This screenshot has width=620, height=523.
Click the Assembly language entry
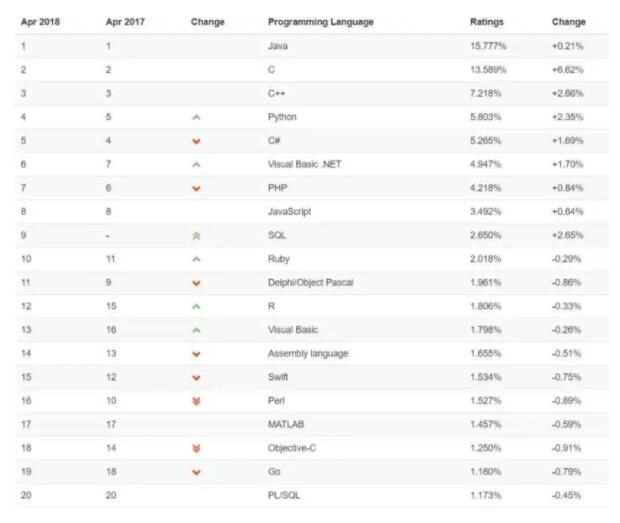(308, 353)
